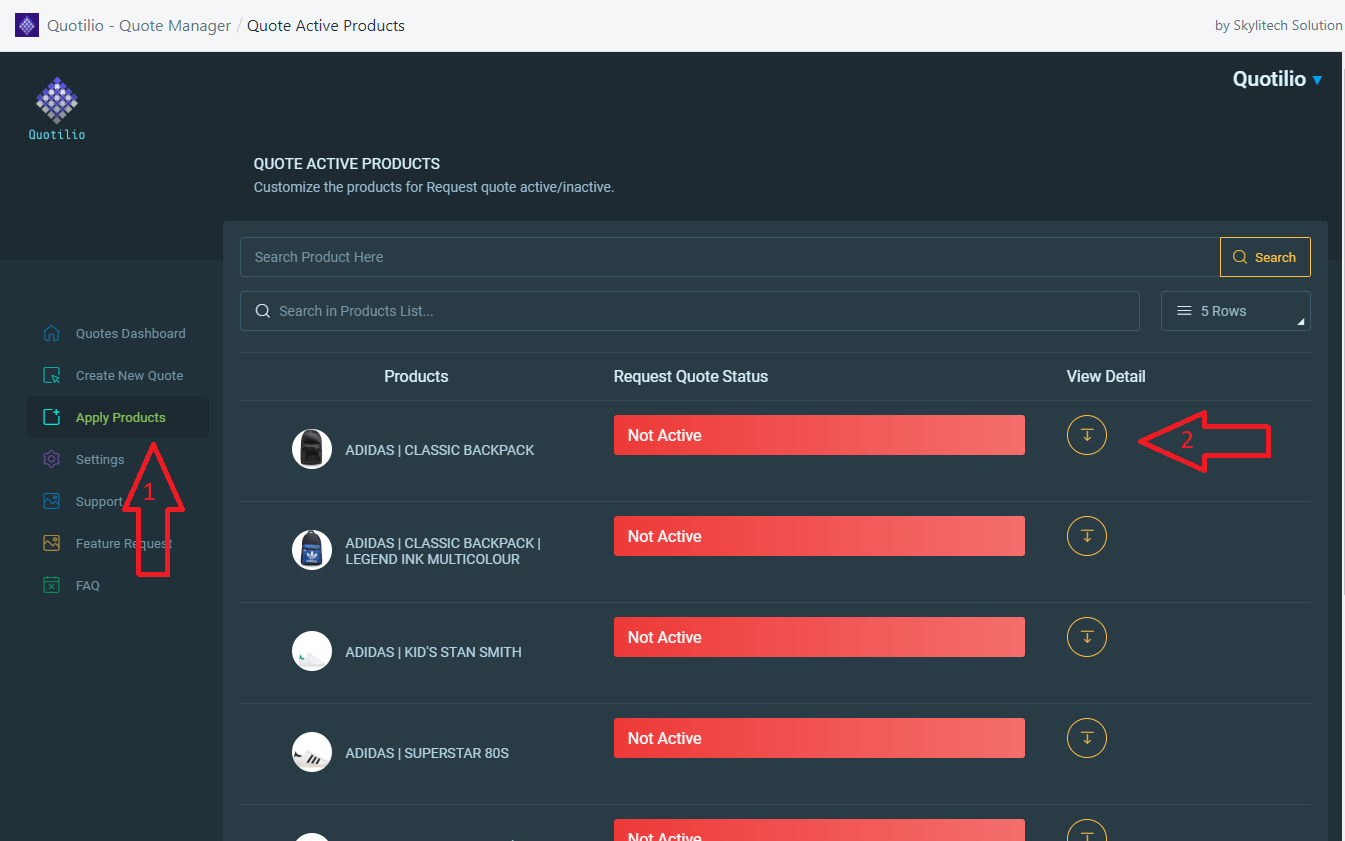This screenshot has height=841, width=1345.
Task: View detail of Adidas Classic Backpack
Action: tap(1087, 435)
